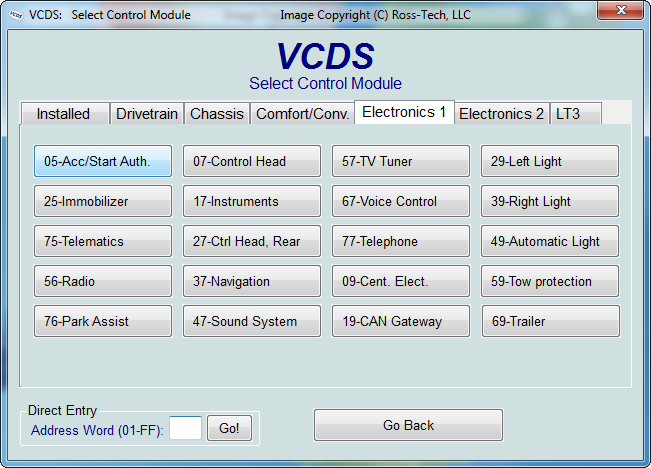The image size is (651, 468).
Task: Open the 37-Navigation module
Action: 252,281
